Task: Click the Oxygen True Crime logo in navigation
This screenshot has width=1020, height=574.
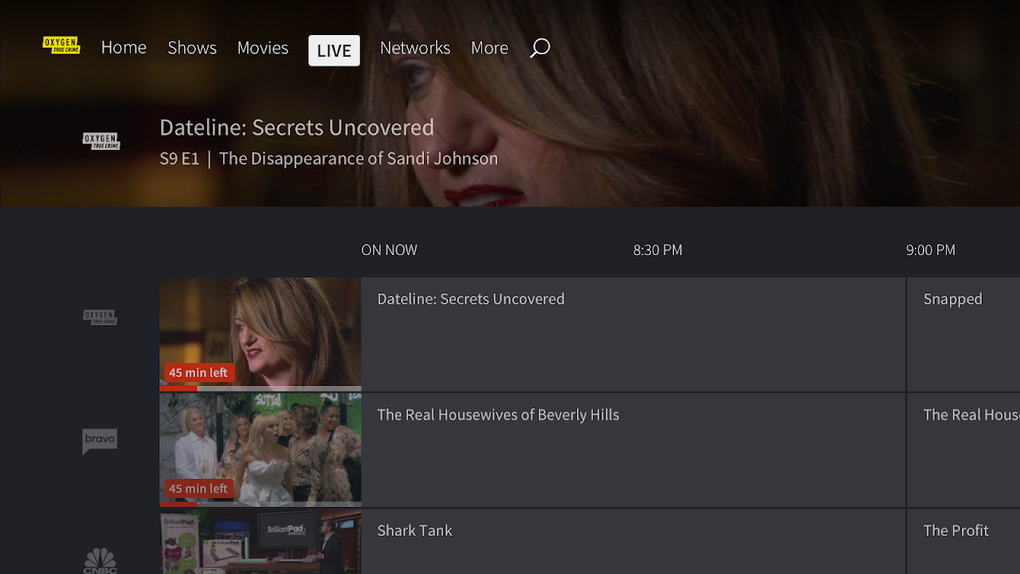Action: click(61, 46)
